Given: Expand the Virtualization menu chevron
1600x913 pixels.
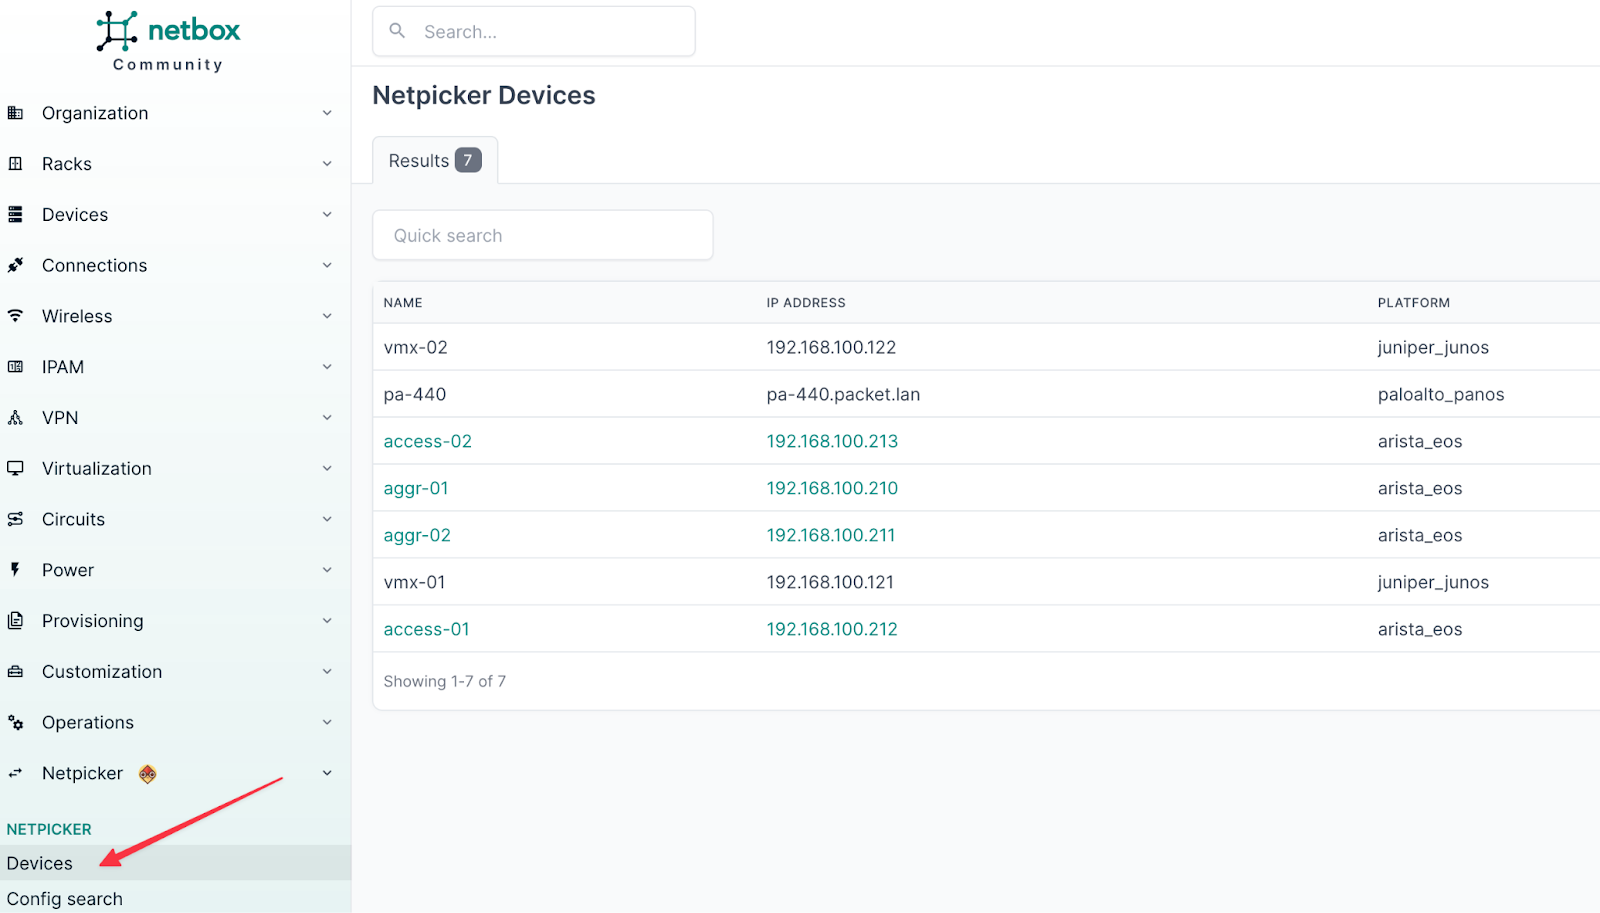Looking at the screenshot, I should pos(327,468).
